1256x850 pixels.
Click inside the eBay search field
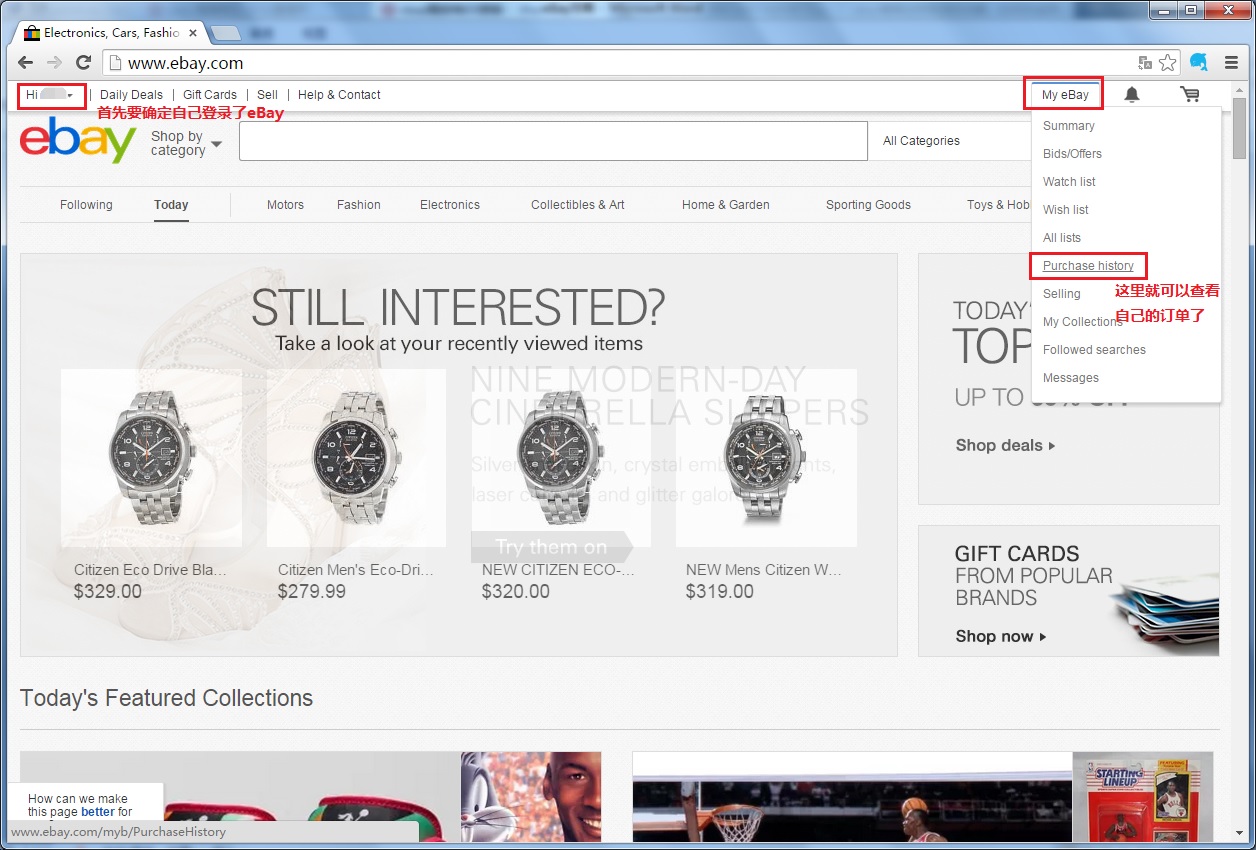(552, 141)
